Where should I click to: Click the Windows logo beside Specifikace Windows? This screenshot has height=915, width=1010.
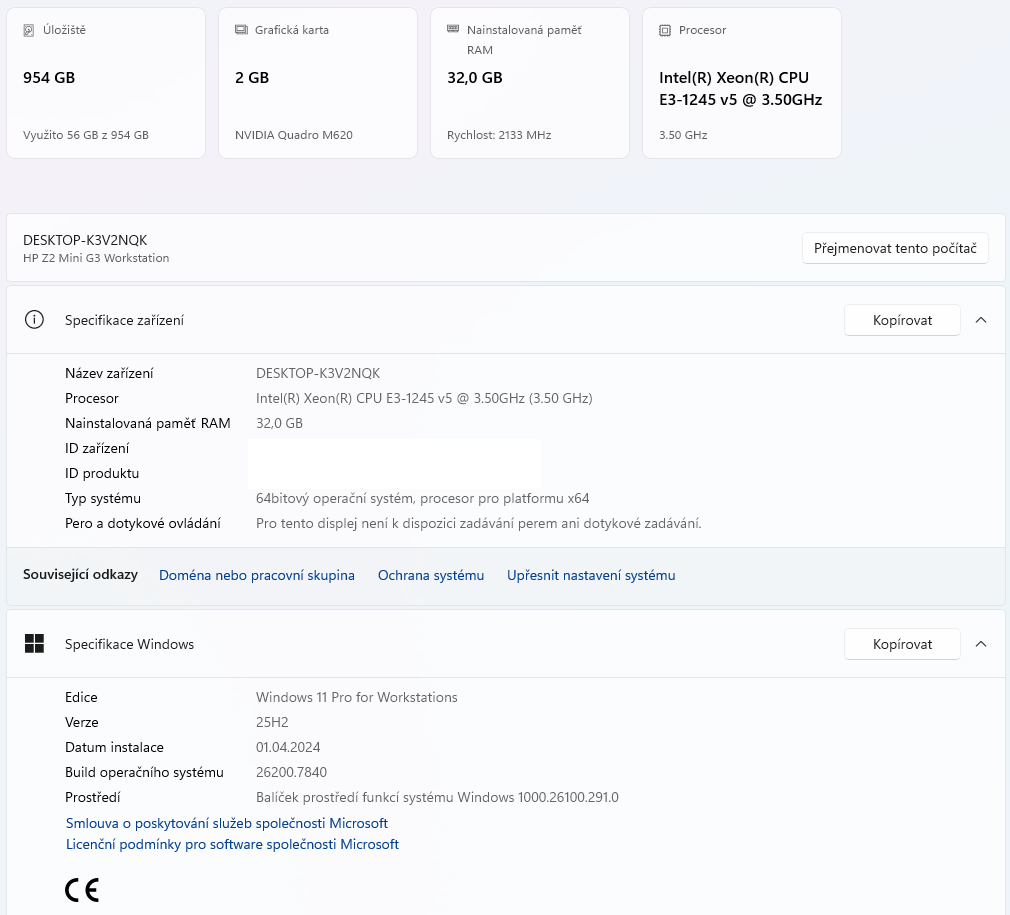pos(34,643)
